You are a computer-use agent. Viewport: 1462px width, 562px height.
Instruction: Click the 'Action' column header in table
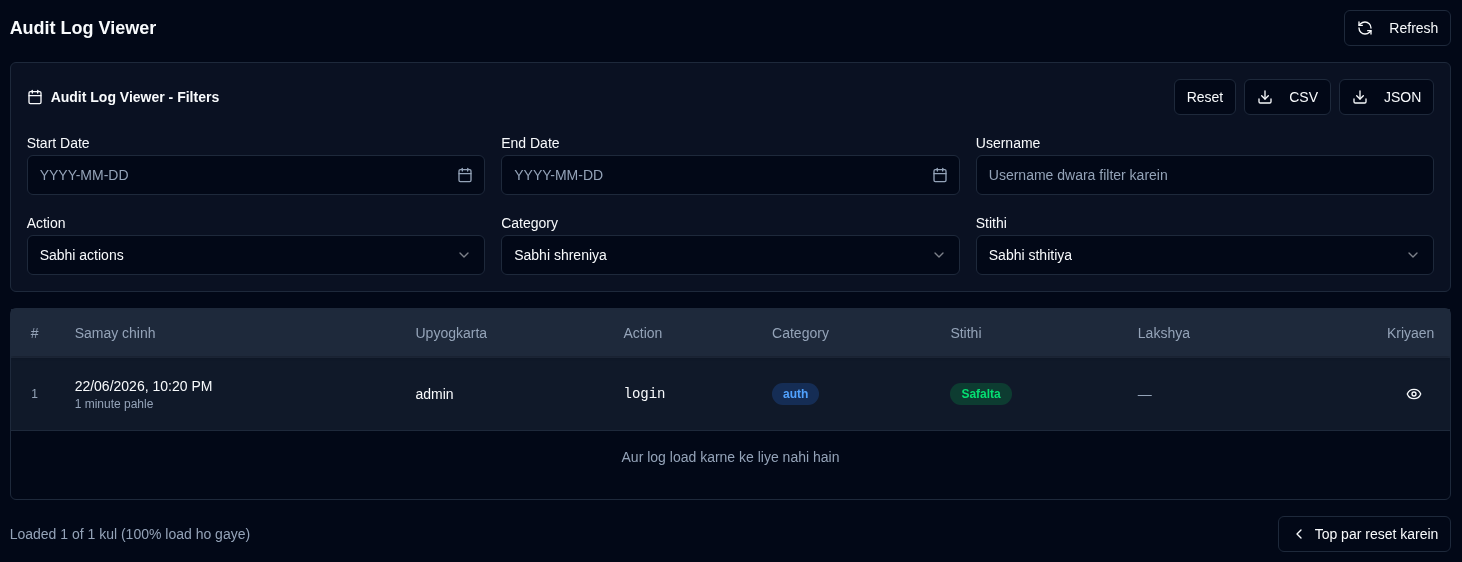click(x=643, y=333)
